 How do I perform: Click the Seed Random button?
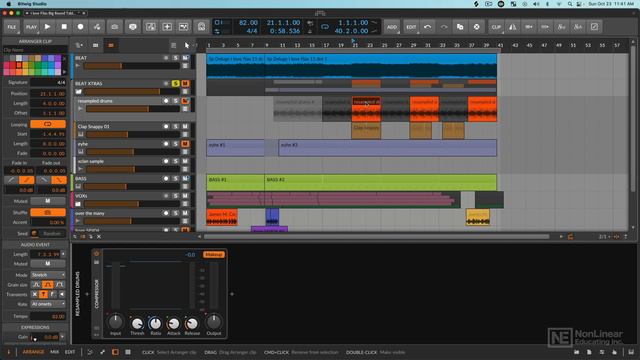click(x=53, y=233)
